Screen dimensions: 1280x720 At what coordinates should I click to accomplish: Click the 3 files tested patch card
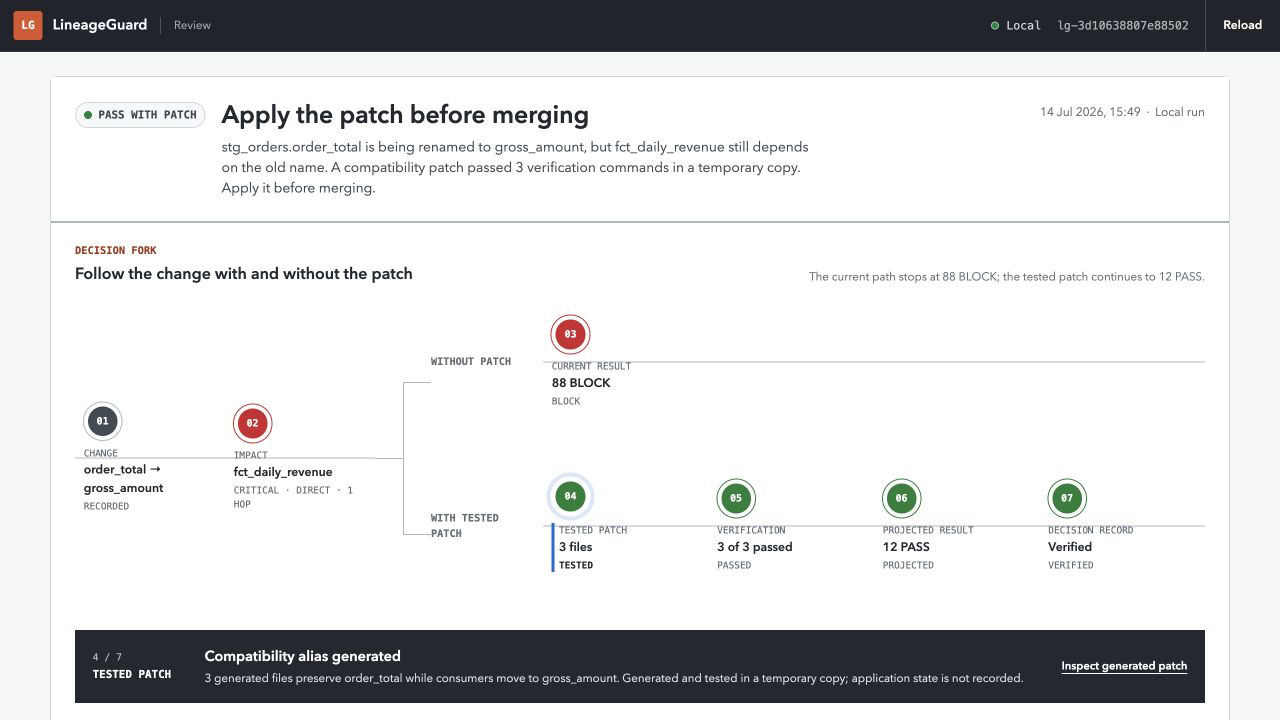(625, 548)
